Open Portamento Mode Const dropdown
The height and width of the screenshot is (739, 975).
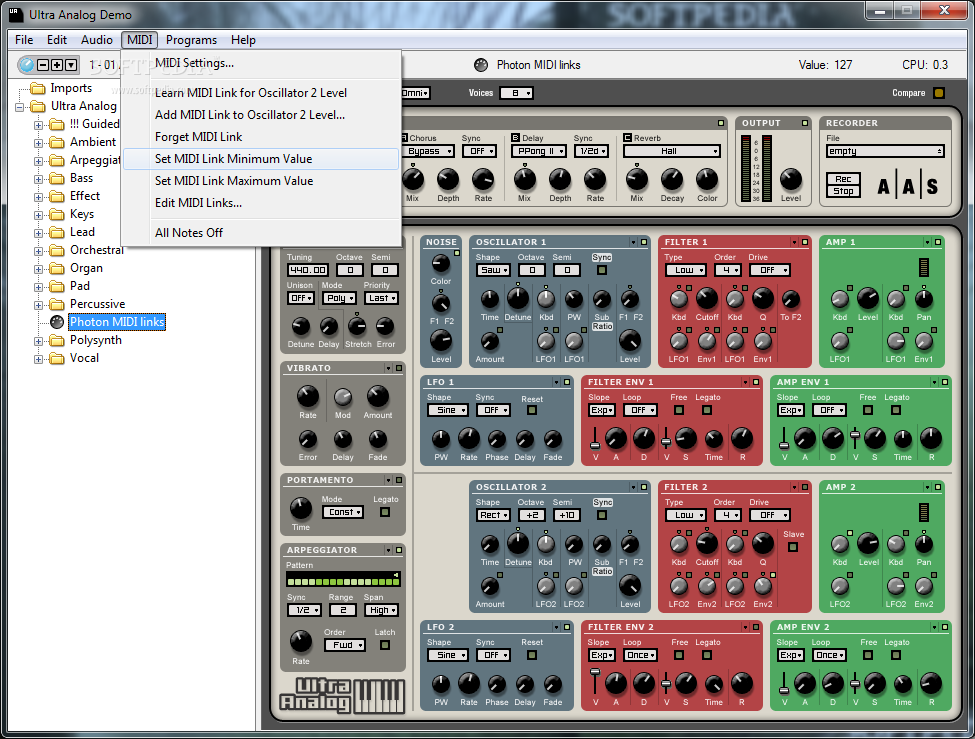click(343, 512)
